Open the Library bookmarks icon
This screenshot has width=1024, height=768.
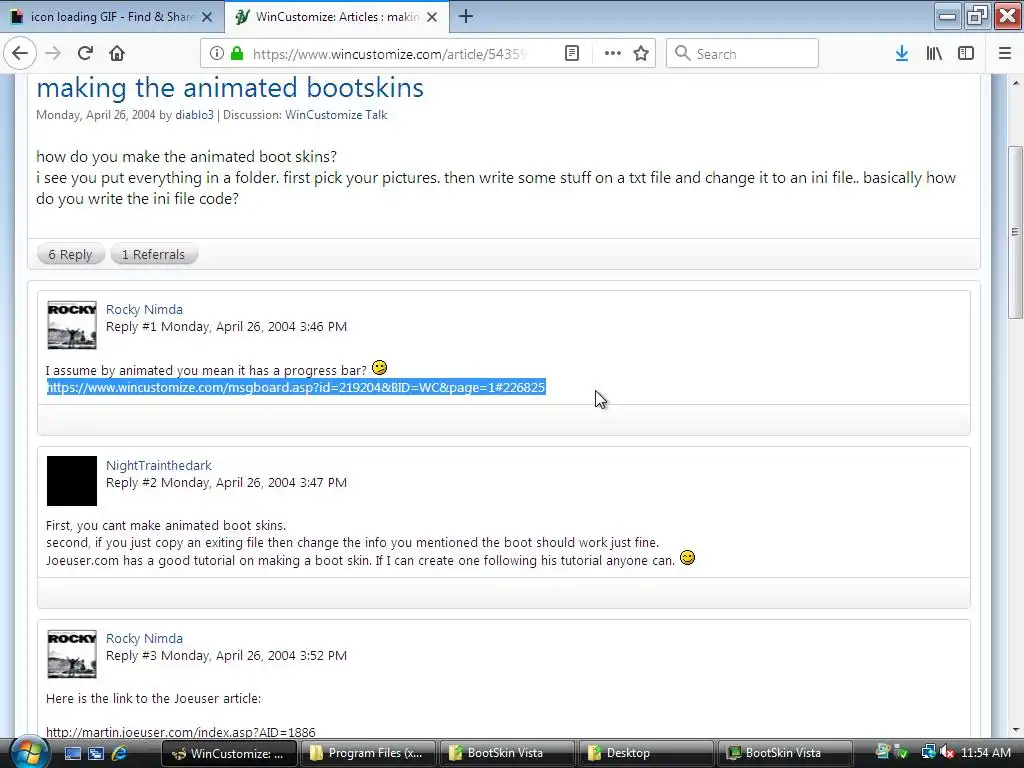[x=934, y=54]
